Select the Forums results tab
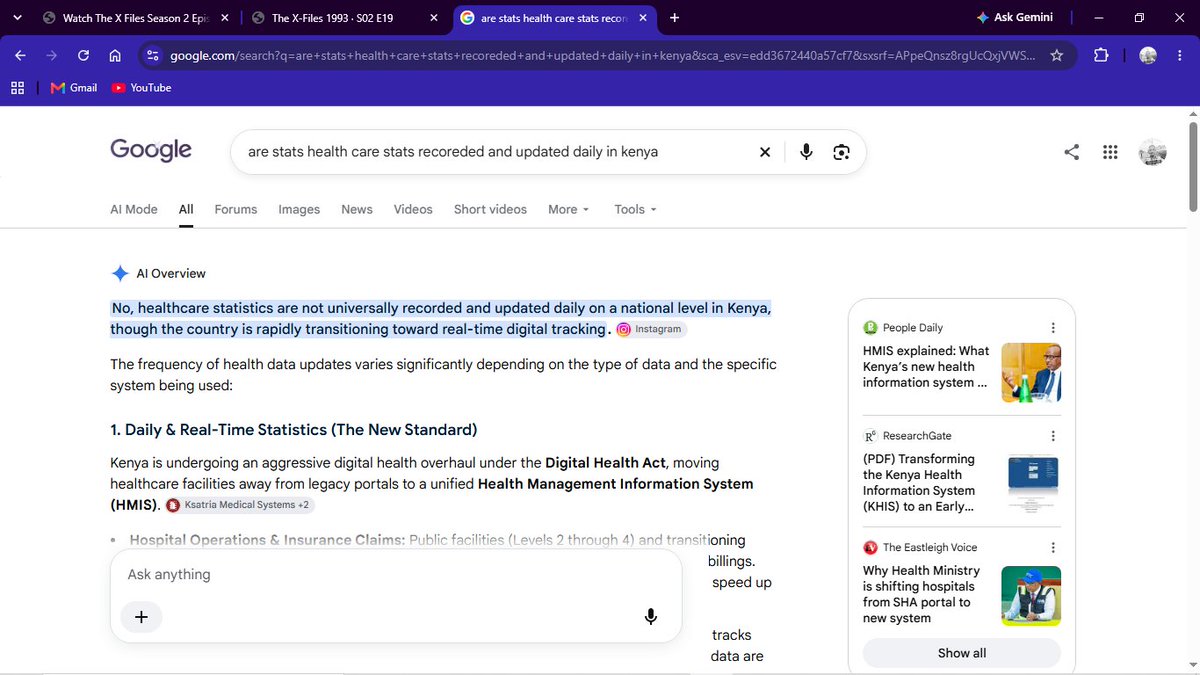Viewport: 1200px width, 675px height. pyautogui.click(x=236, y=209)
